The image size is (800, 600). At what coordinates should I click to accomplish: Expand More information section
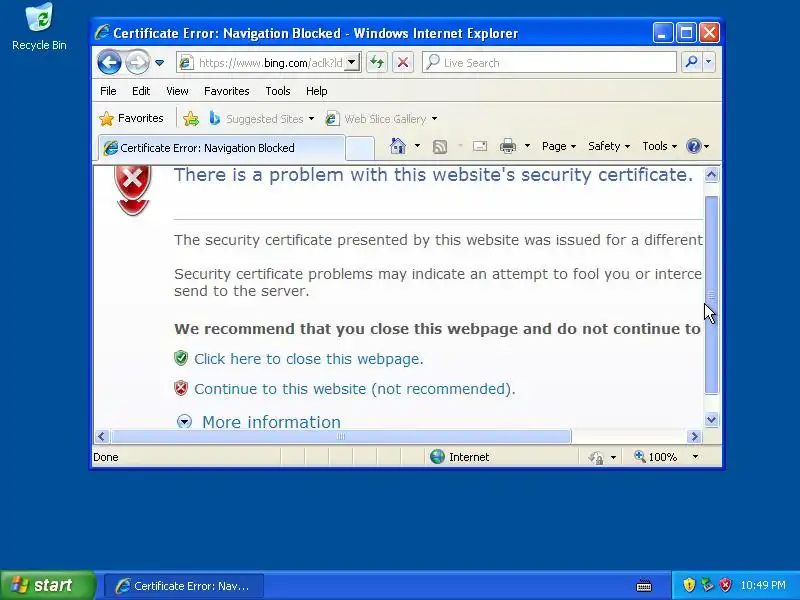click(x=271, y=422)
